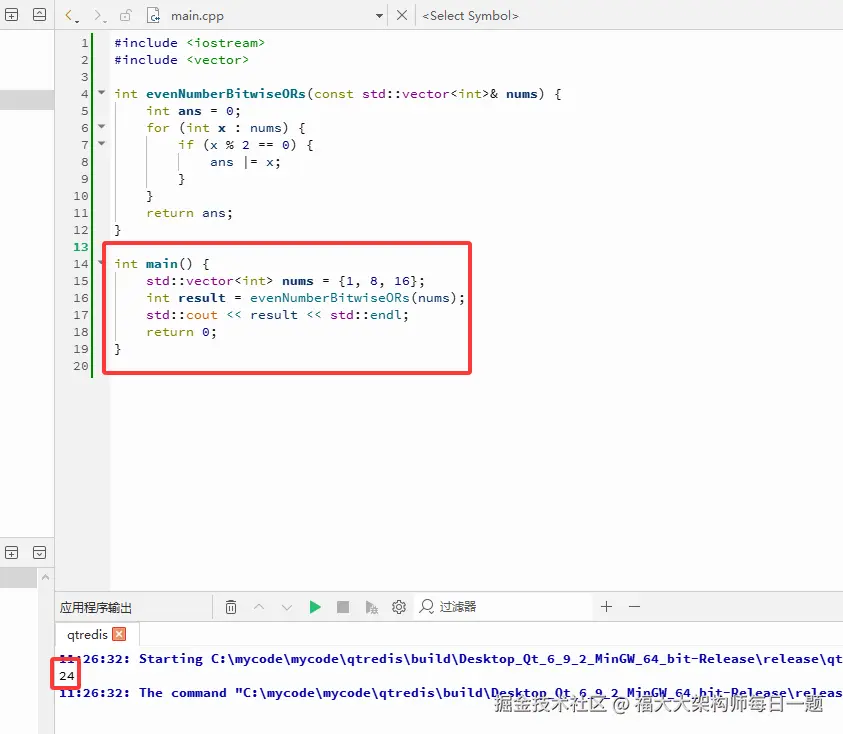Viewport: 843px width, 734px height.
Task: Zoom out output text with minus button
Action: pos(634,607)
